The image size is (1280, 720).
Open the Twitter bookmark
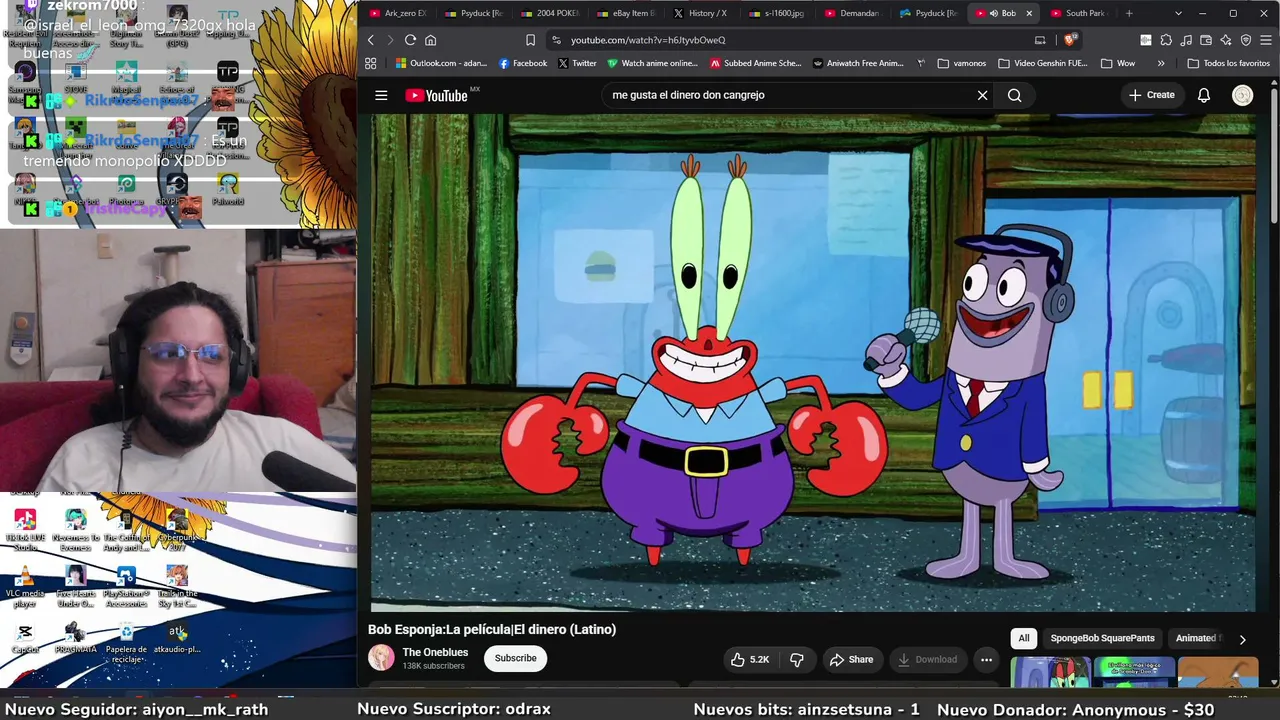tap(577, 63)
